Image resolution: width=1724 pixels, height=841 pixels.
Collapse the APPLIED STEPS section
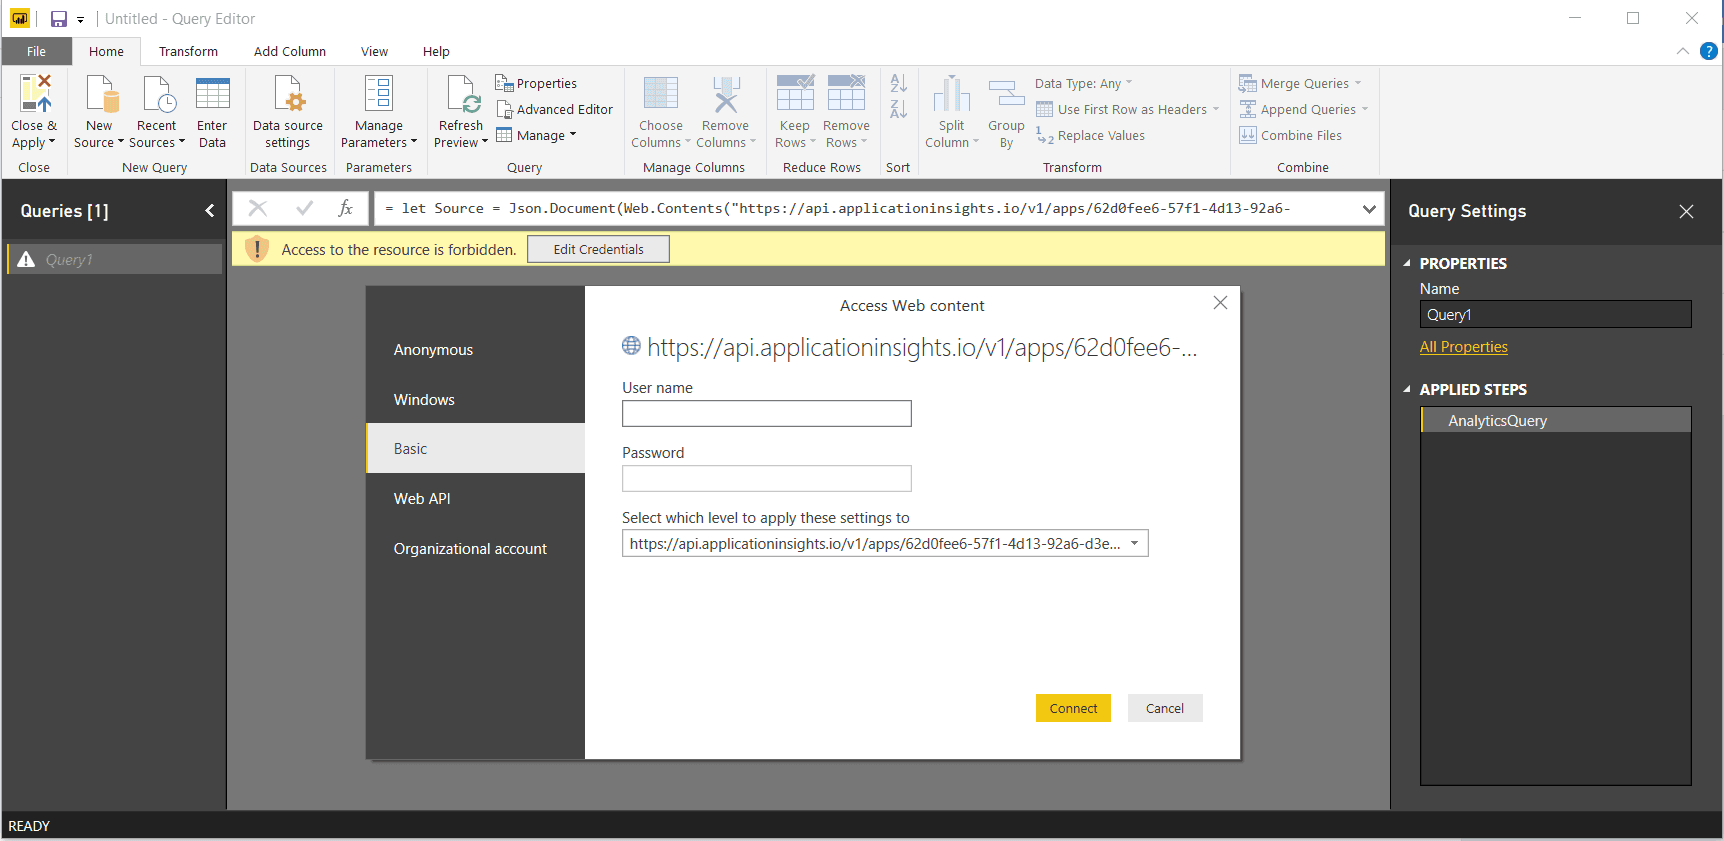pyautogui.click(x=1407, y=390)
